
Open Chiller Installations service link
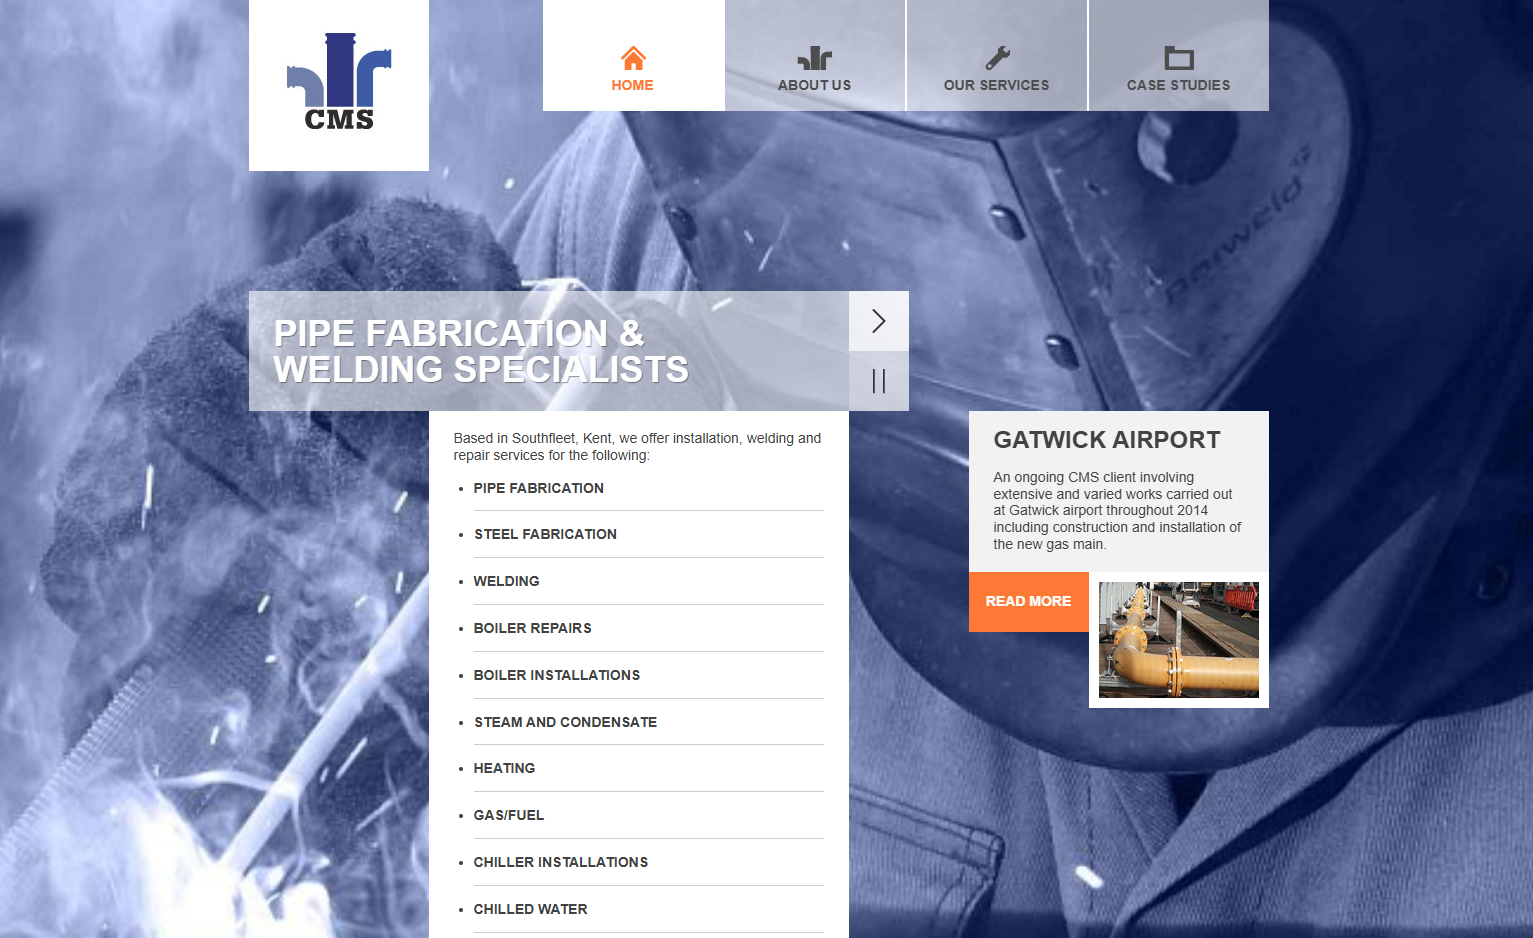(560, 862)
